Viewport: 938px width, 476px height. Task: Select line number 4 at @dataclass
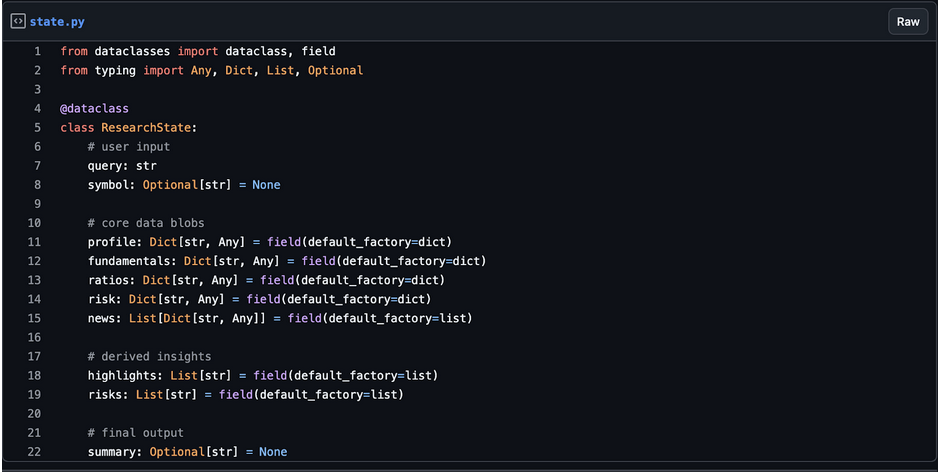tap(37, 108)
